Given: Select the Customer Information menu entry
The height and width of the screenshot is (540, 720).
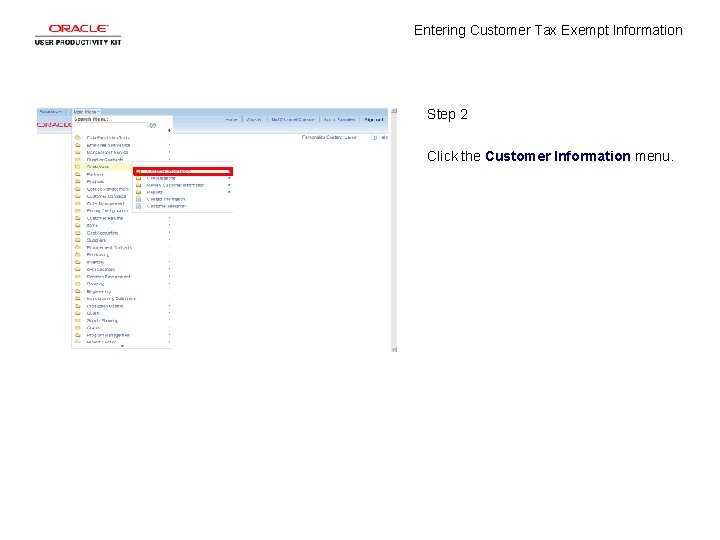Looking at the screenshot, I should pyautogui.click(x=183, y=171).
